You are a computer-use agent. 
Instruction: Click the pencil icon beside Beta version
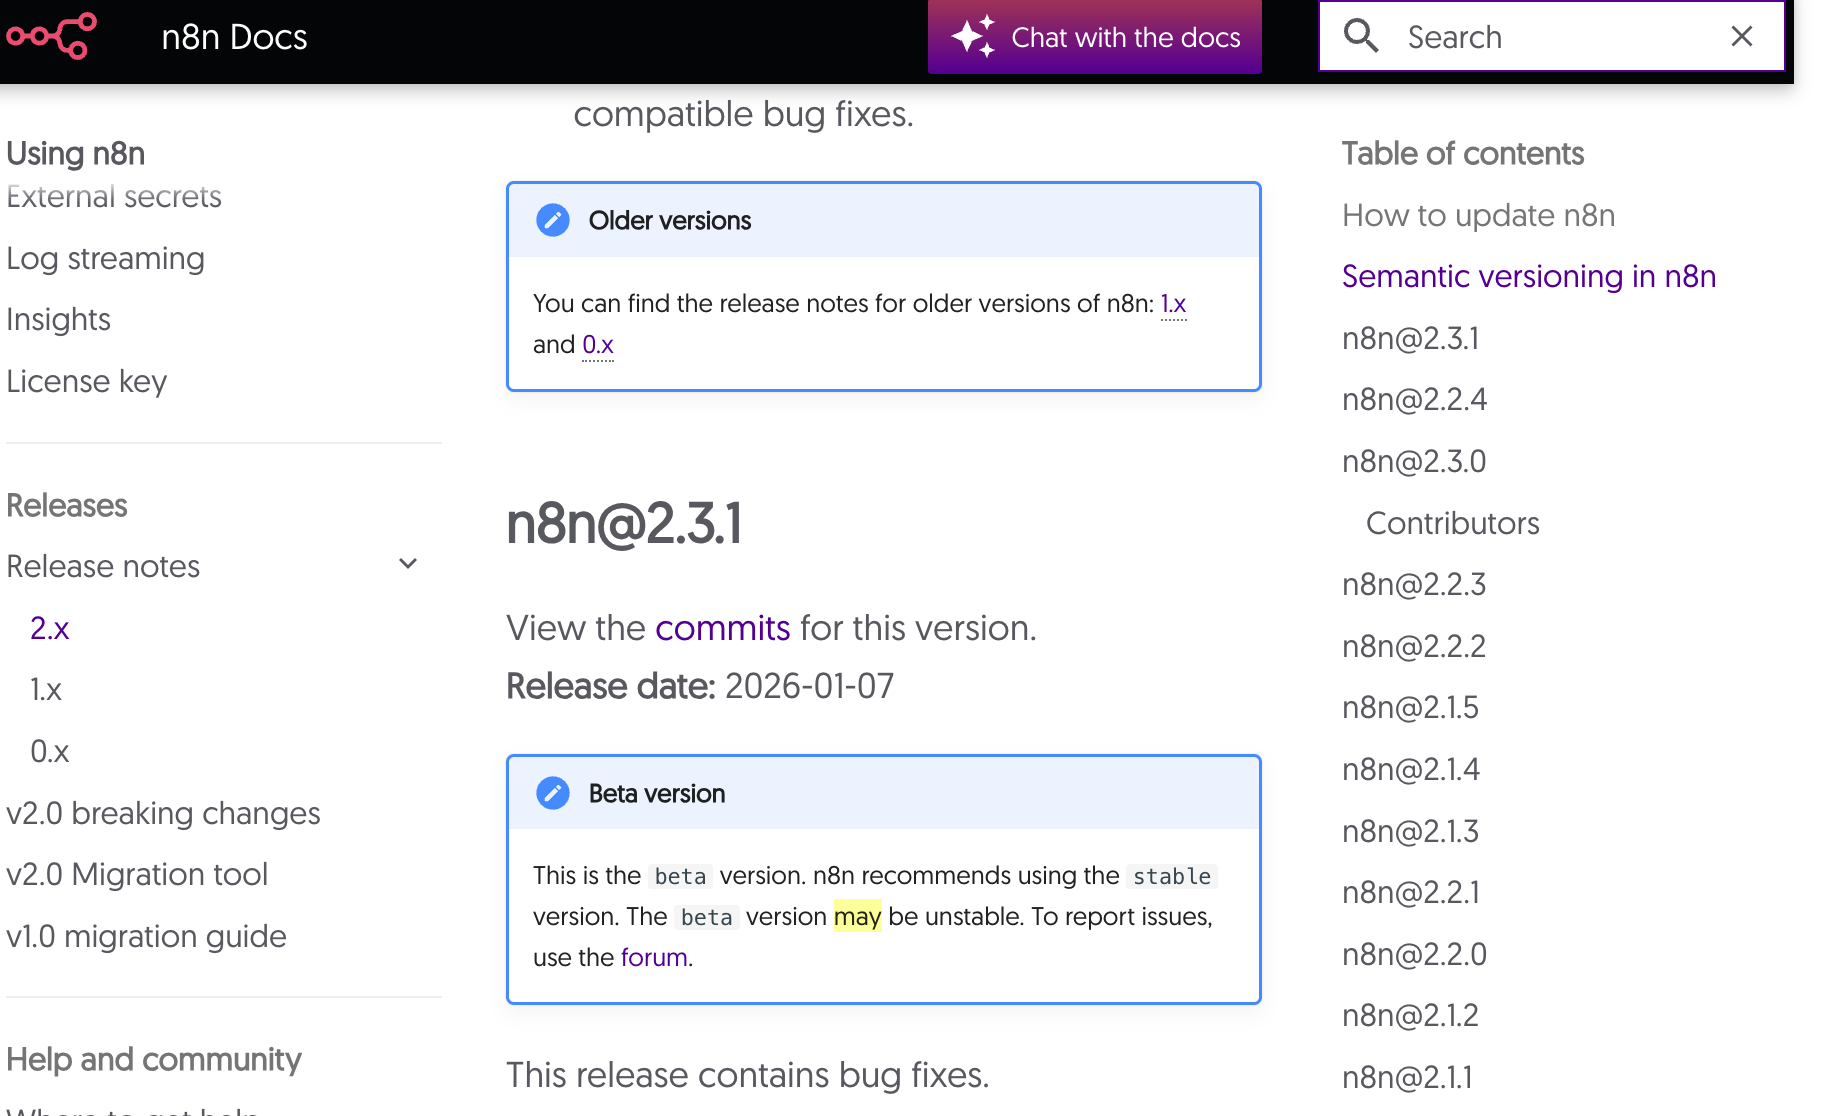(553, 793)
